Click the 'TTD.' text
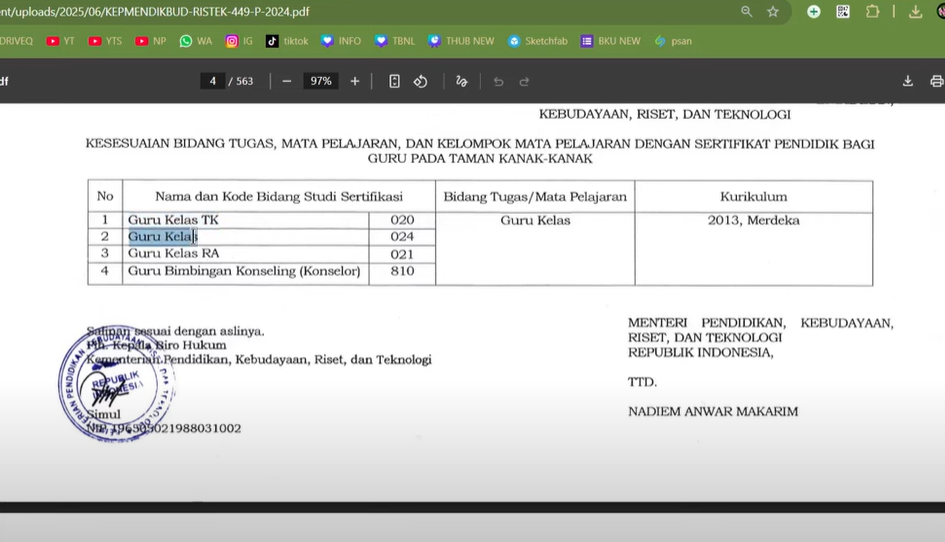The width and height of the screenshot is (945, 542). click(x=642, y=382)
